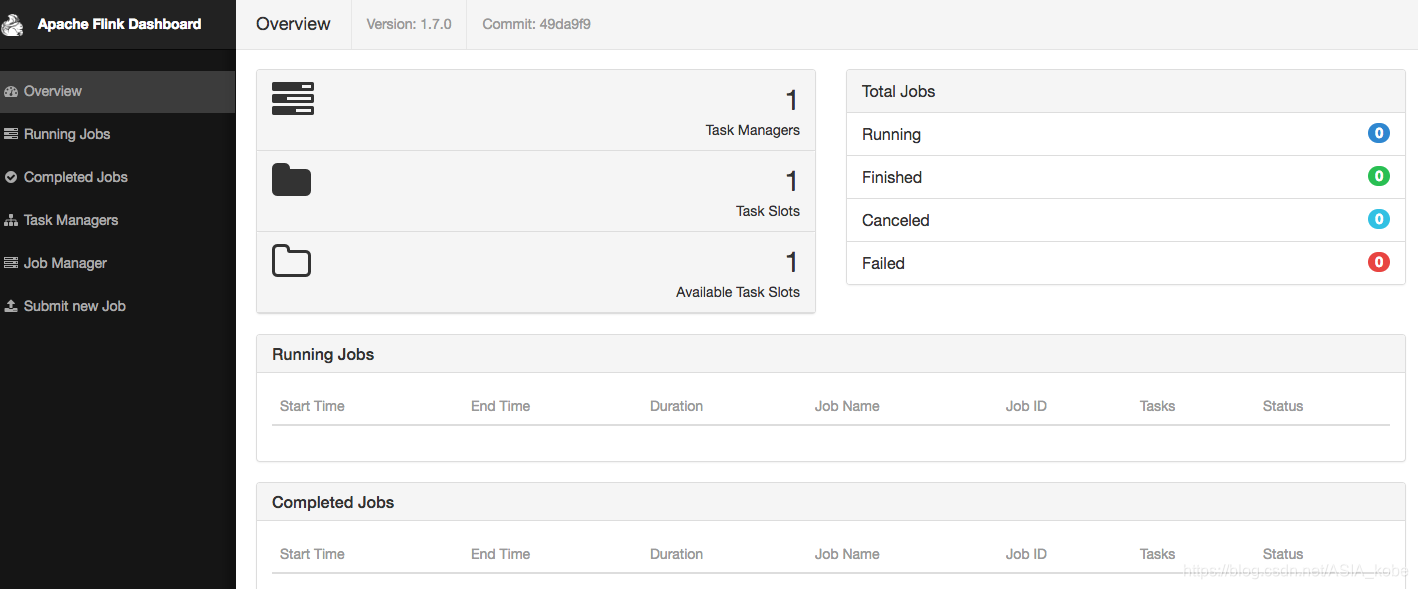Click the Submit new Job upload icon
Screen dimensions: 1418x589
click(11, 306)
